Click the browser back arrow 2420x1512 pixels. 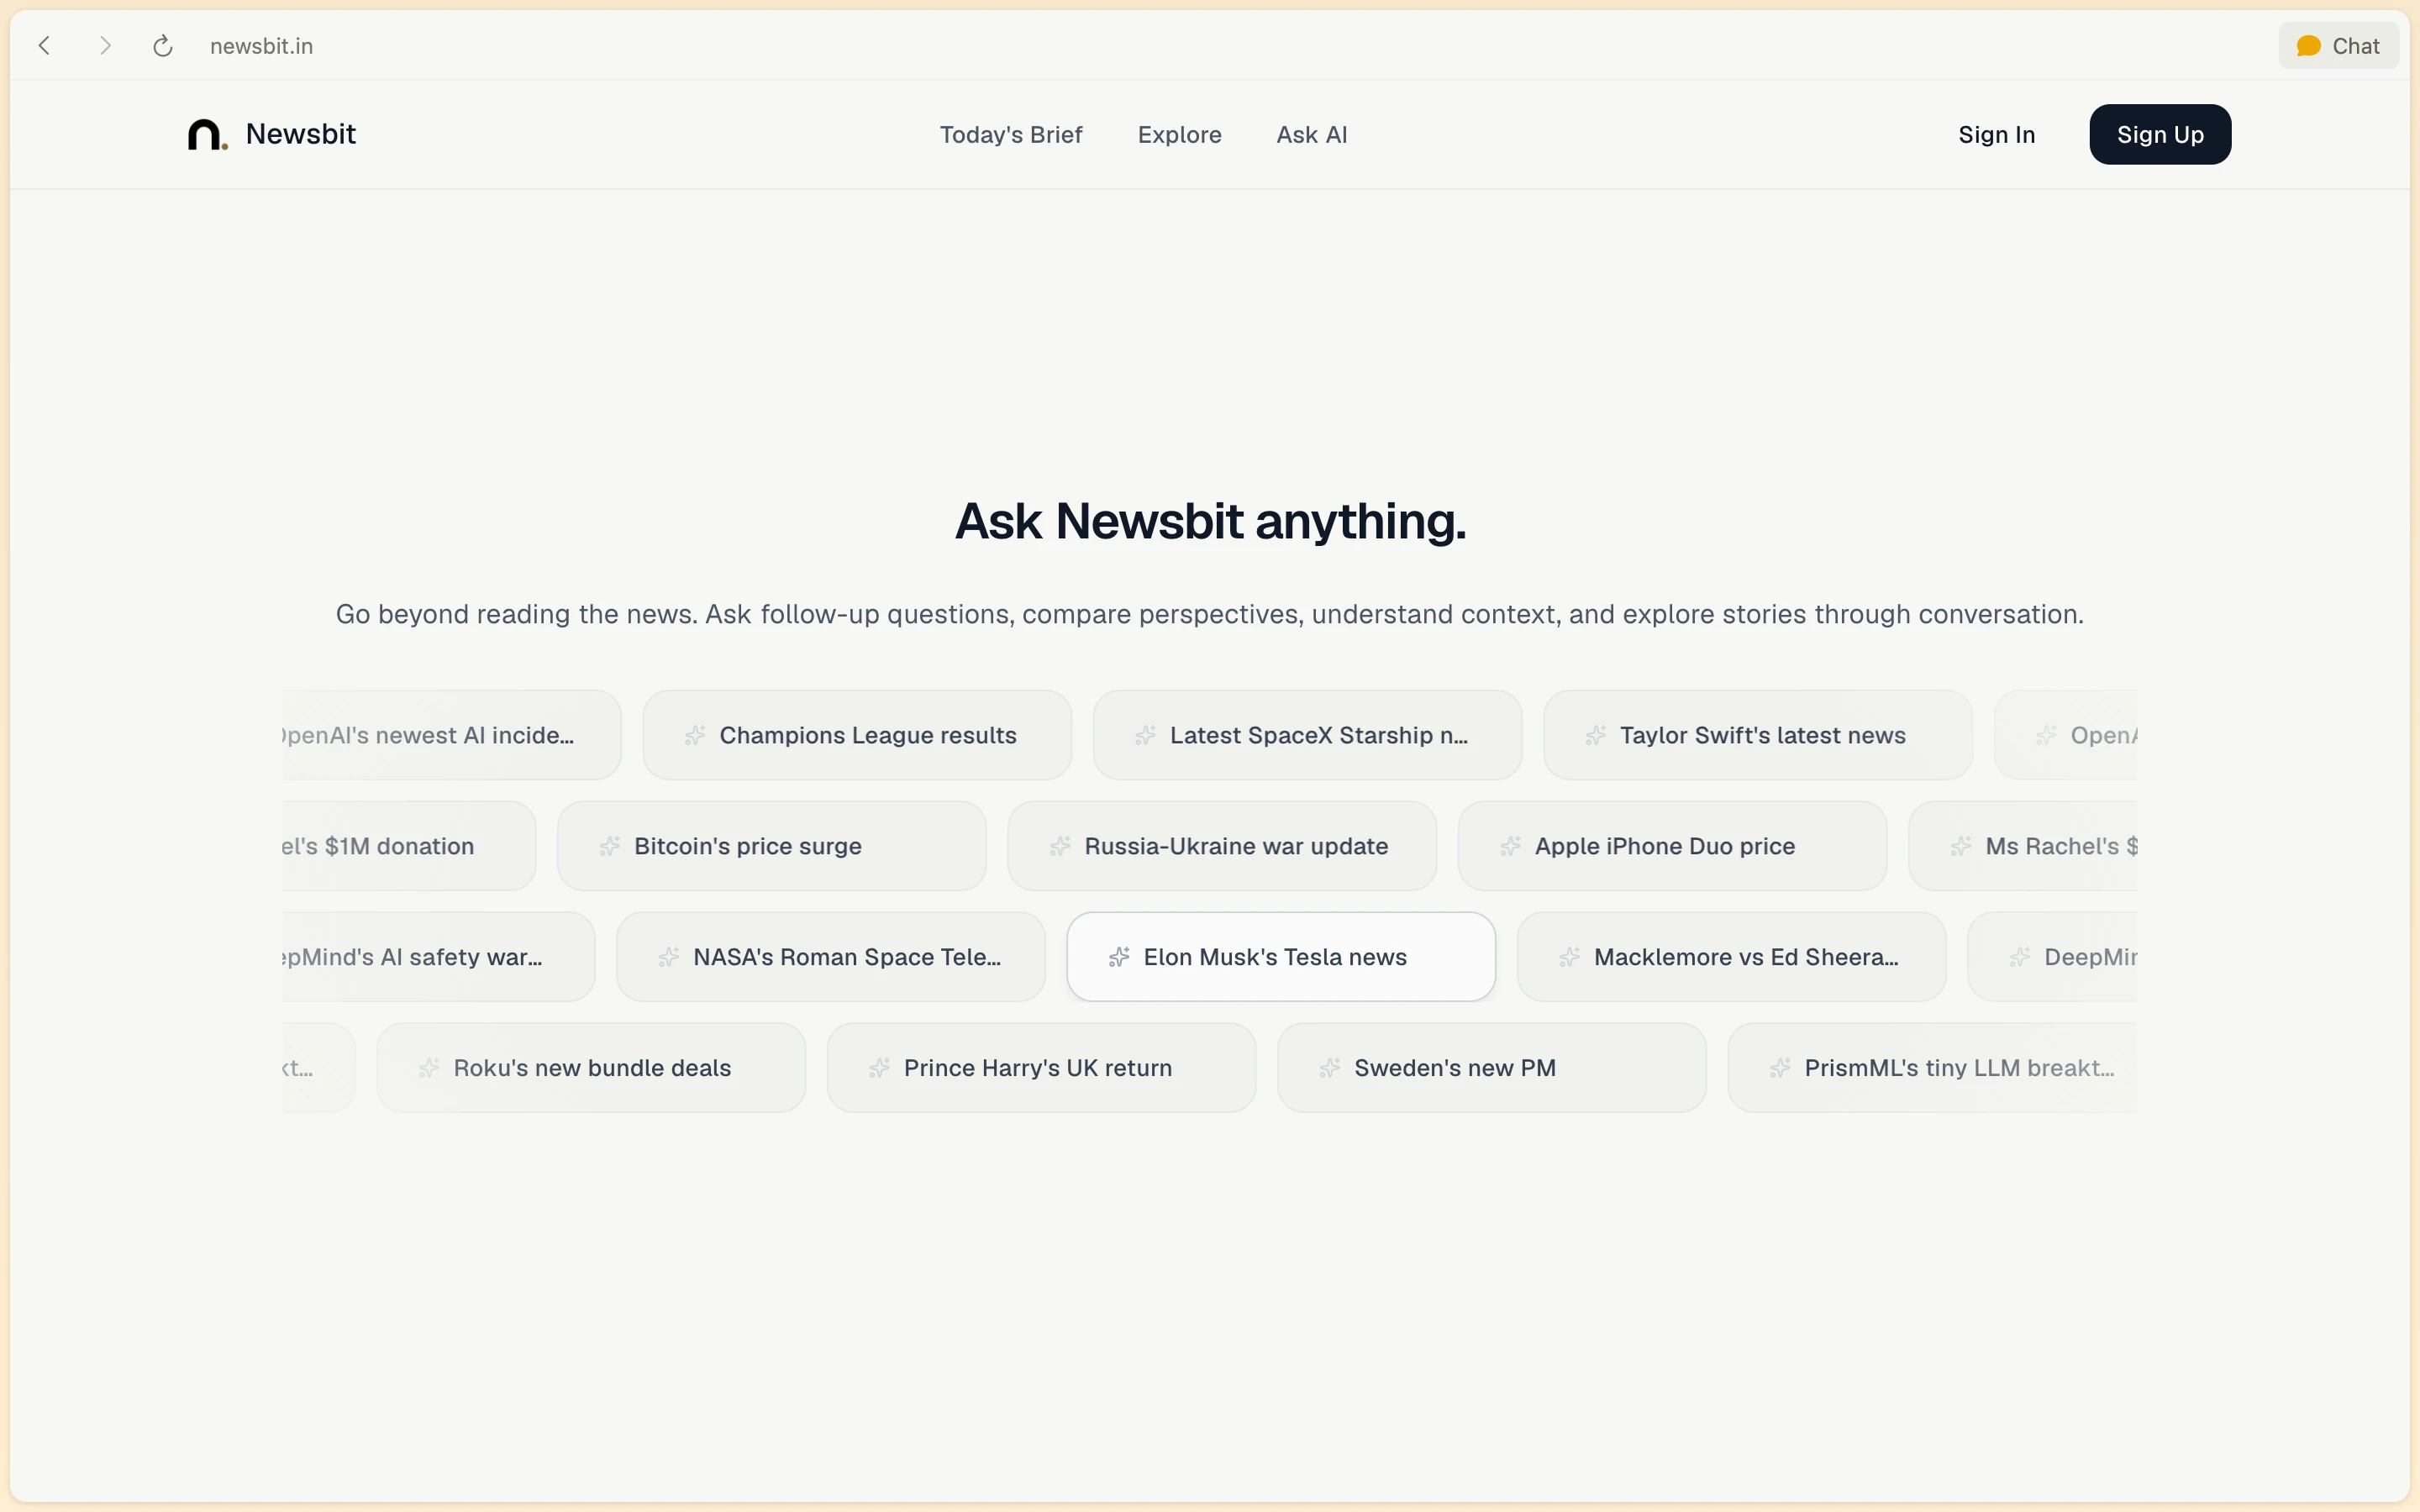click(x=45, y=46)
